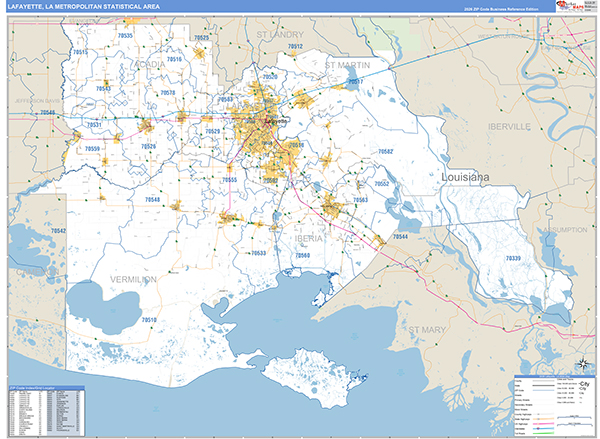
Task: Click ZIP code 70544 label
Action: 398,237
